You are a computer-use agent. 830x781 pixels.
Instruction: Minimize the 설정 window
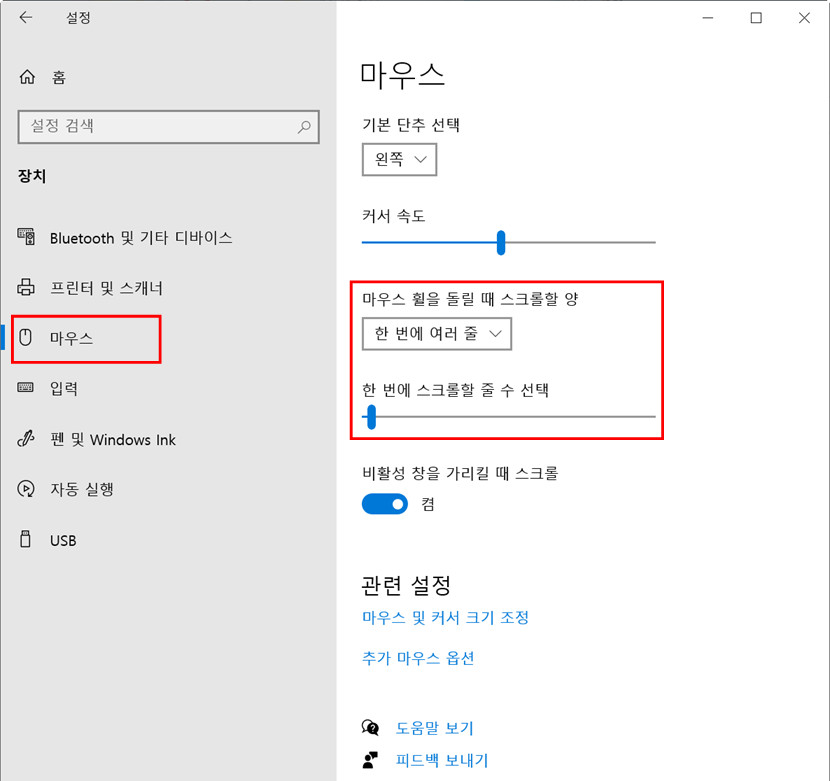point(708,17)
